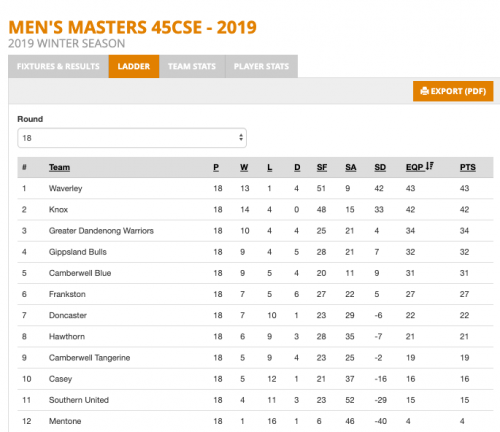Click the # column header
500x432 pixels.
pyautogui.click(x=24, y=167)
